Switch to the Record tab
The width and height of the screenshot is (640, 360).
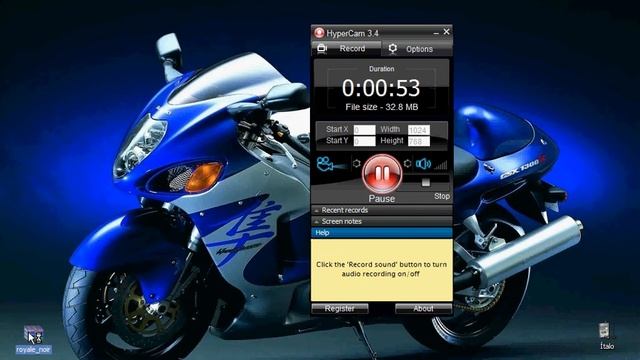tap(346, 49)
